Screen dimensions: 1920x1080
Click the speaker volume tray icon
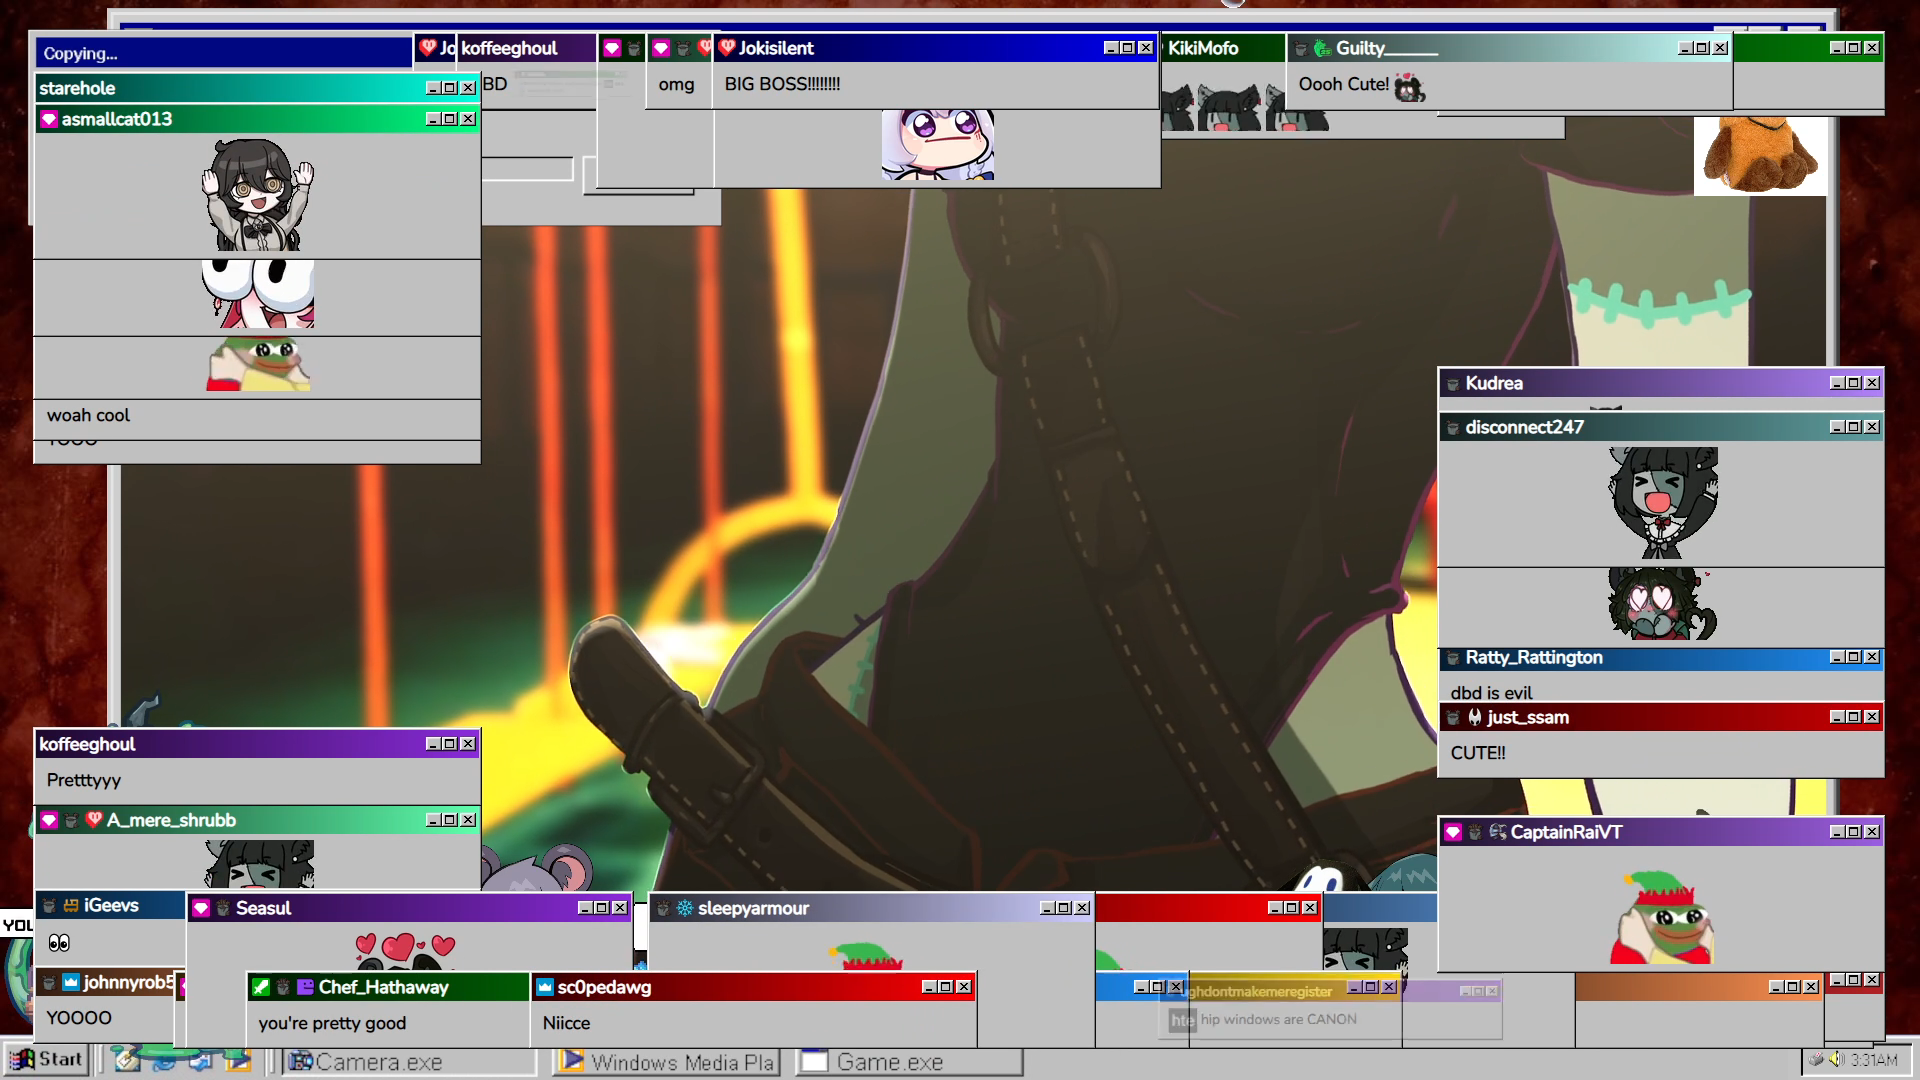point(1837,1060)
